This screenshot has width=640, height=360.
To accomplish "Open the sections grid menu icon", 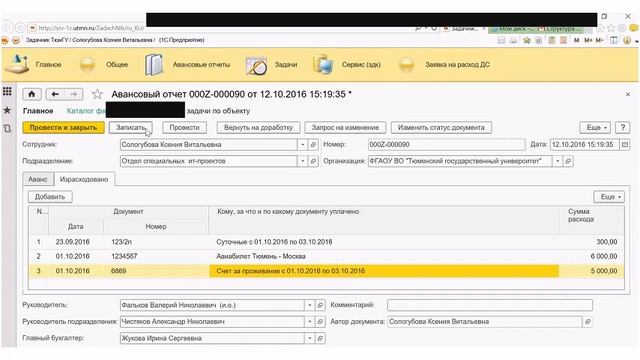I will point(7,91).
